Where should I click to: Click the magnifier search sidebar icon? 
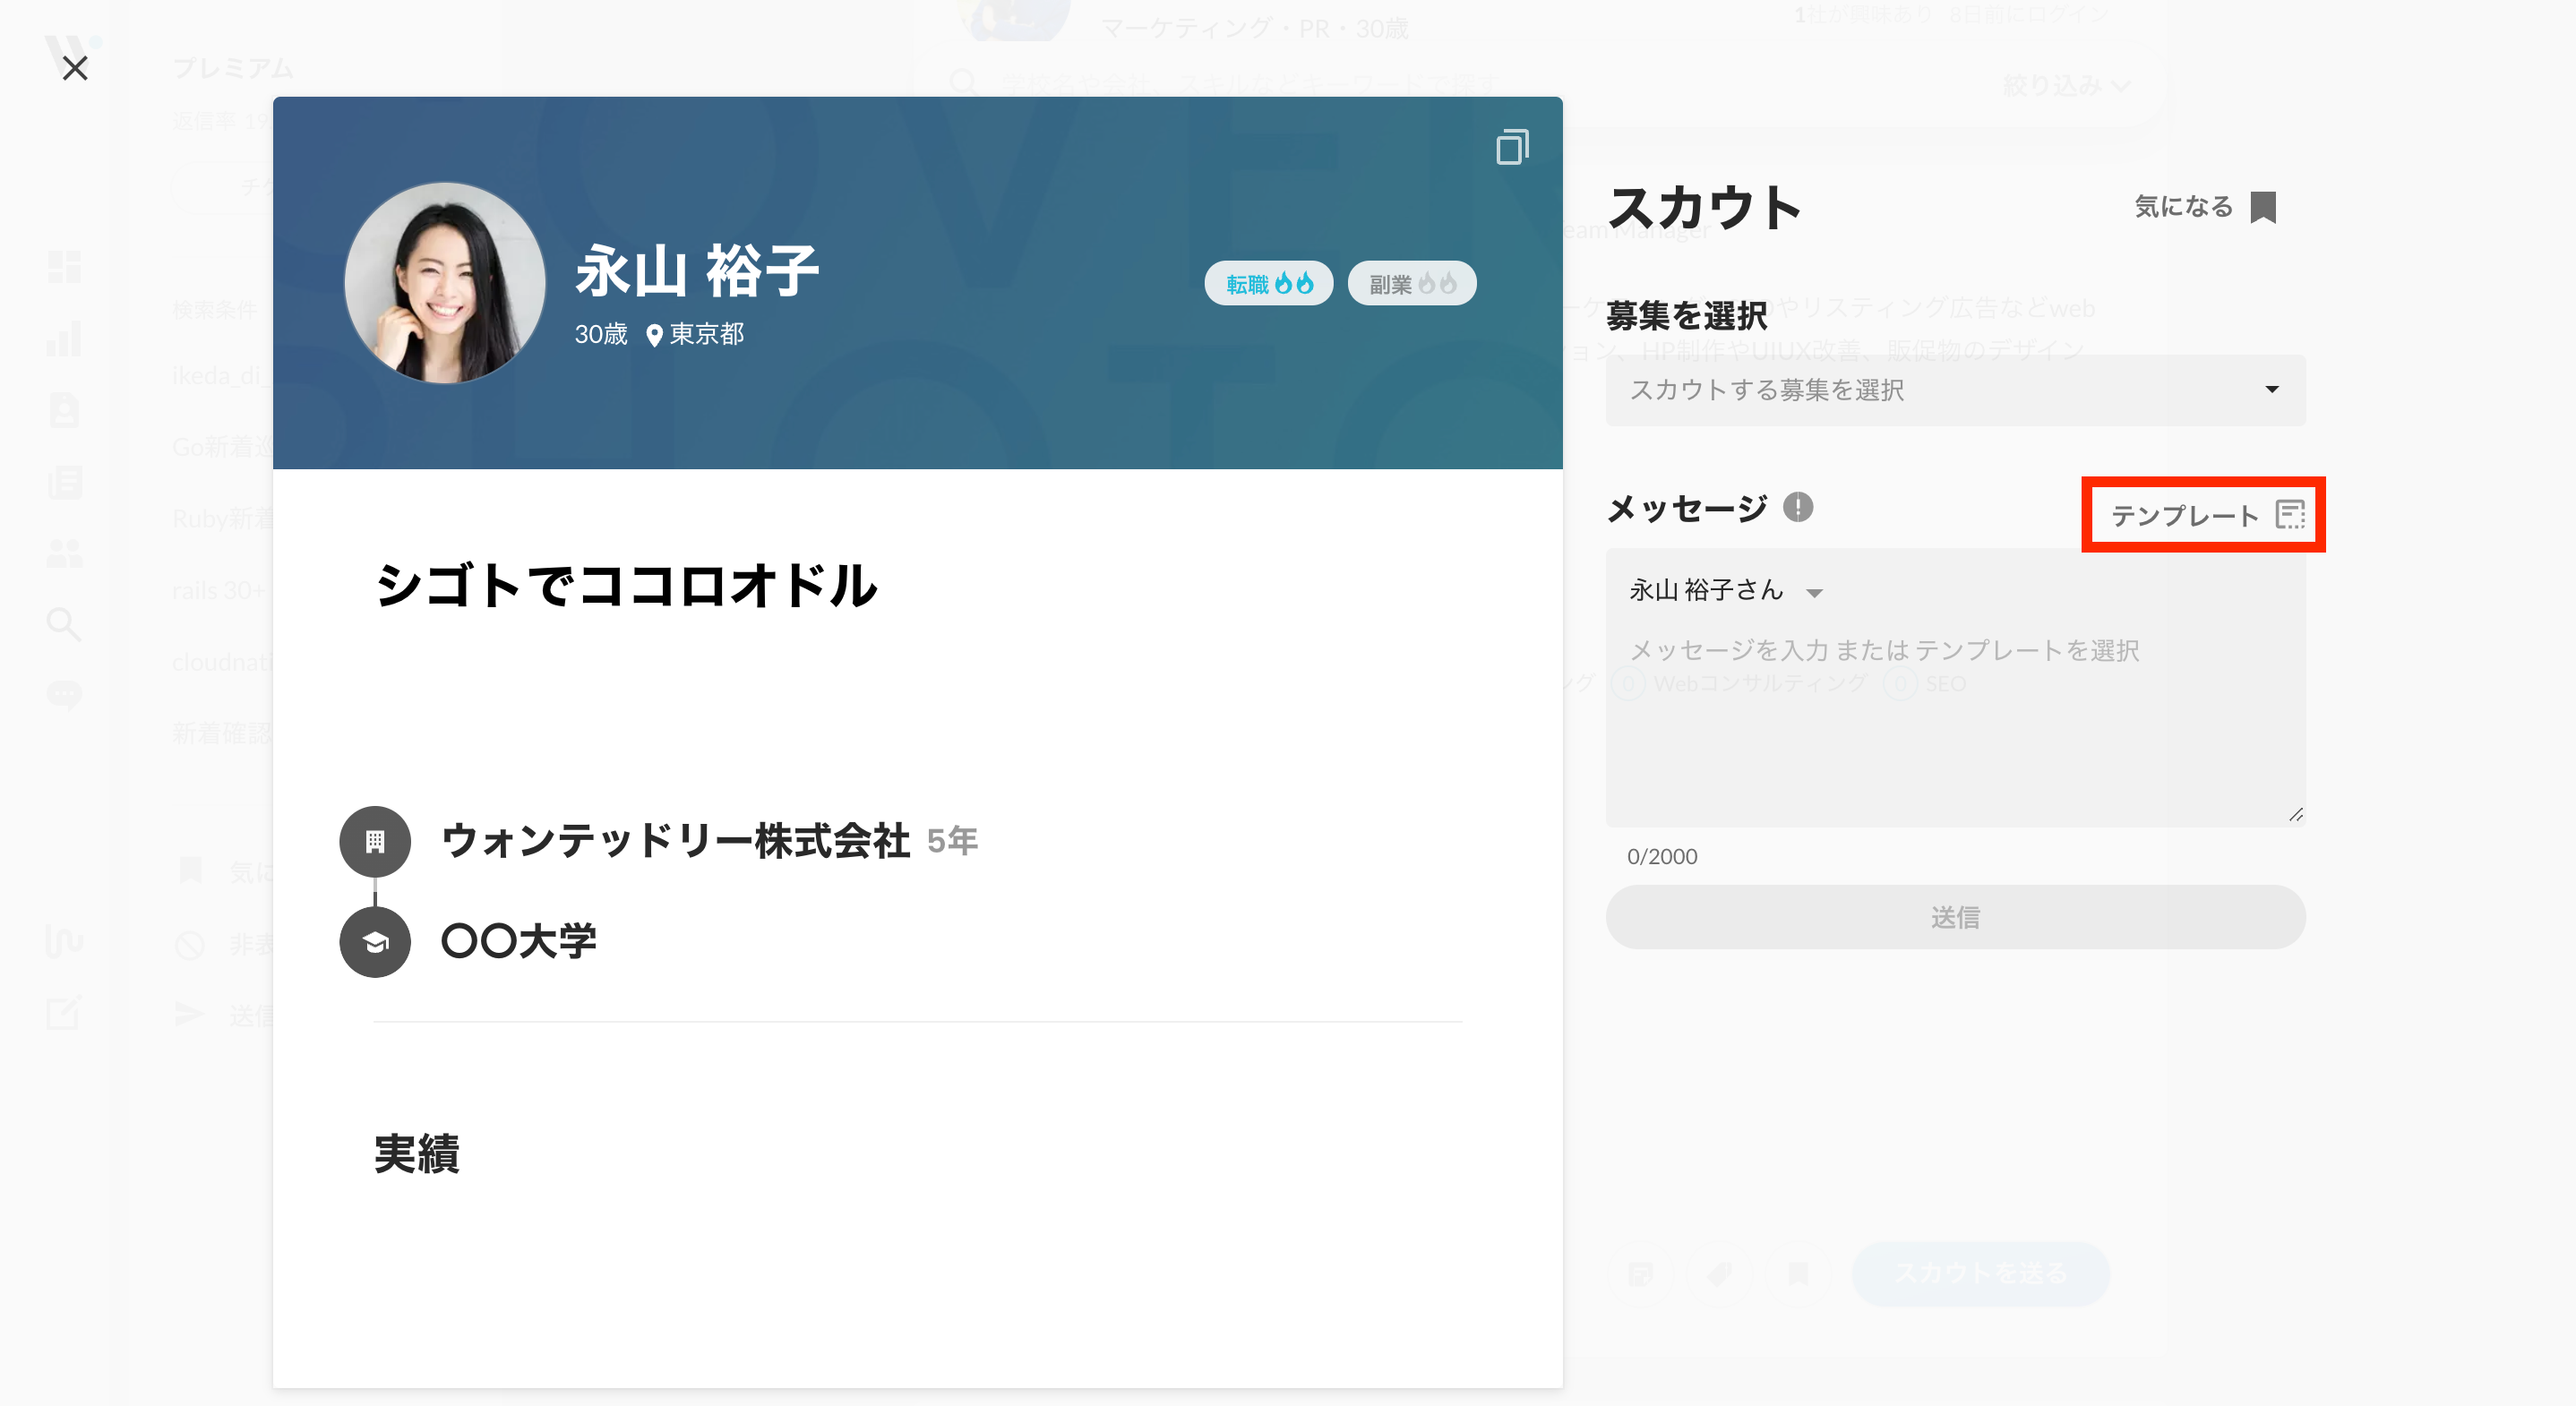64,625
